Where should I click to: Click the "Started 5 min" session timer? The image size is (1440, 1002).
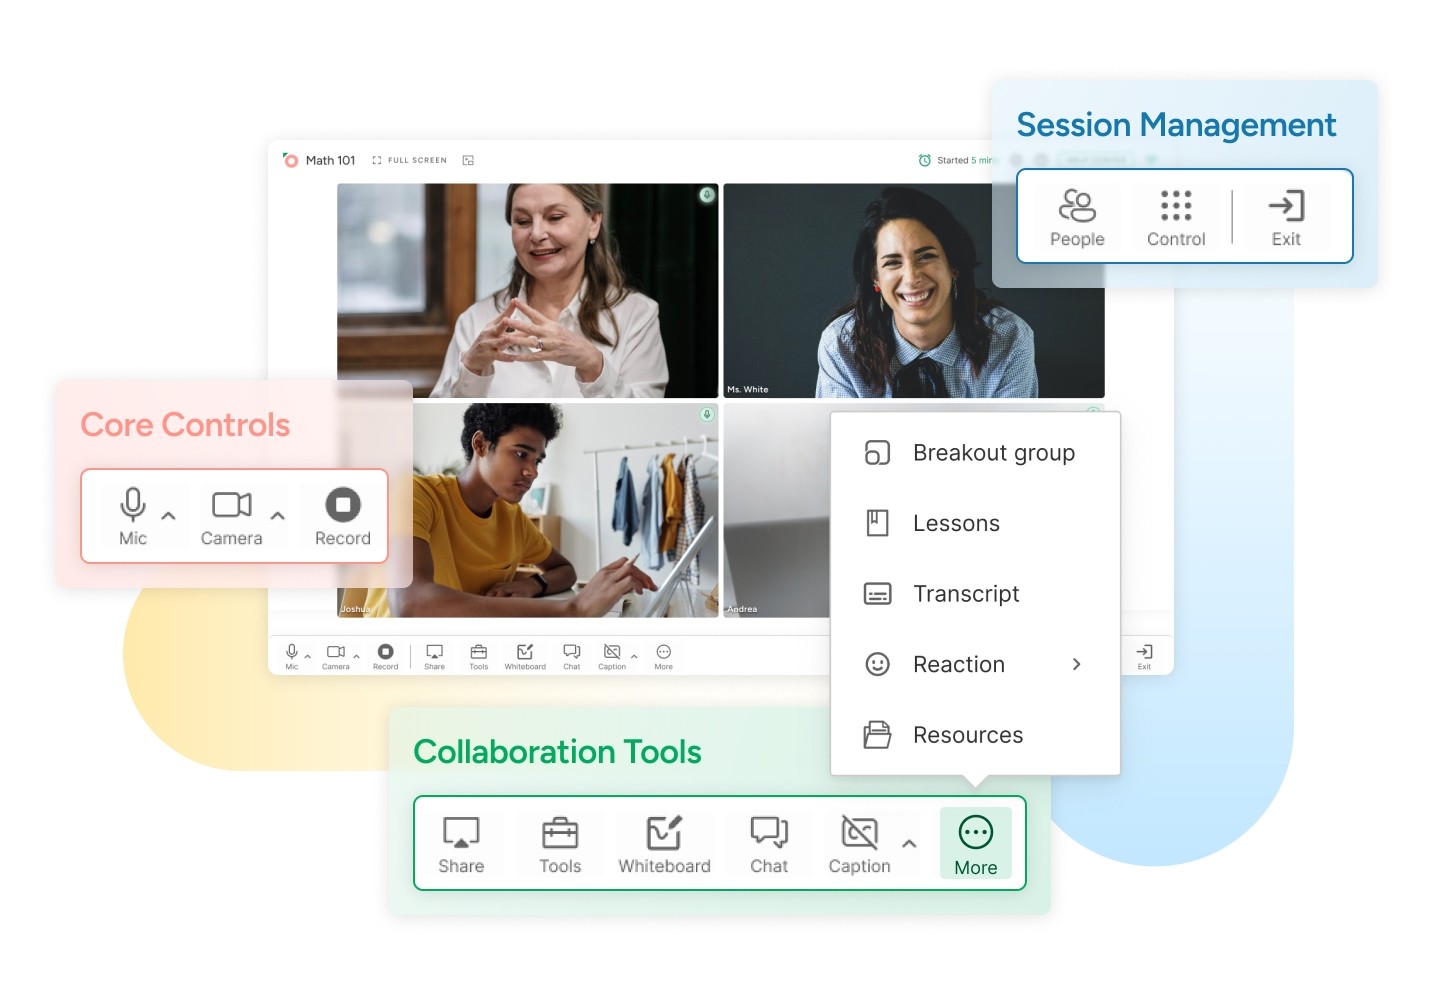click(x=956, y=160)
